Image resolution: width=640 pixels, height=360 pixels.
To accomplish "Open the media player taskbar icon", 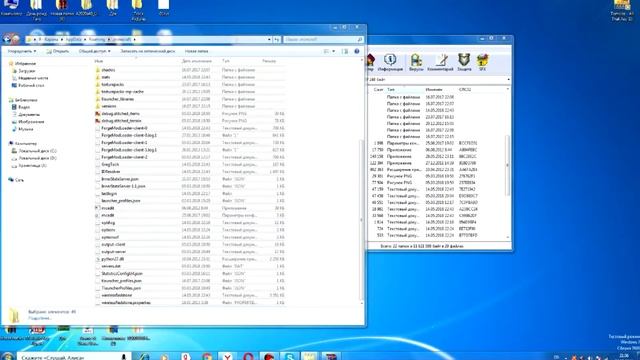I will (164, 356).
